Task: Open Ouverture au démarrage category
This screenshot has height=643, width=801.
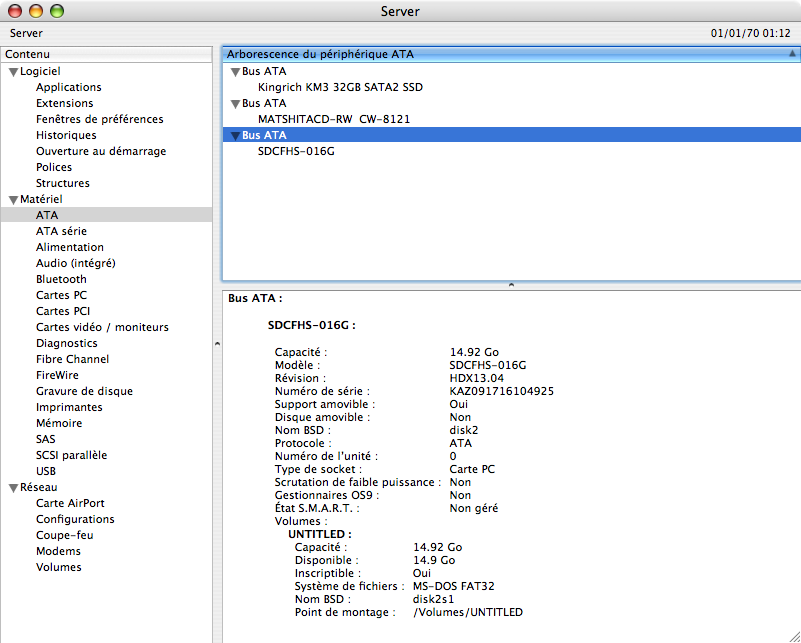Action: click(101, 151)
